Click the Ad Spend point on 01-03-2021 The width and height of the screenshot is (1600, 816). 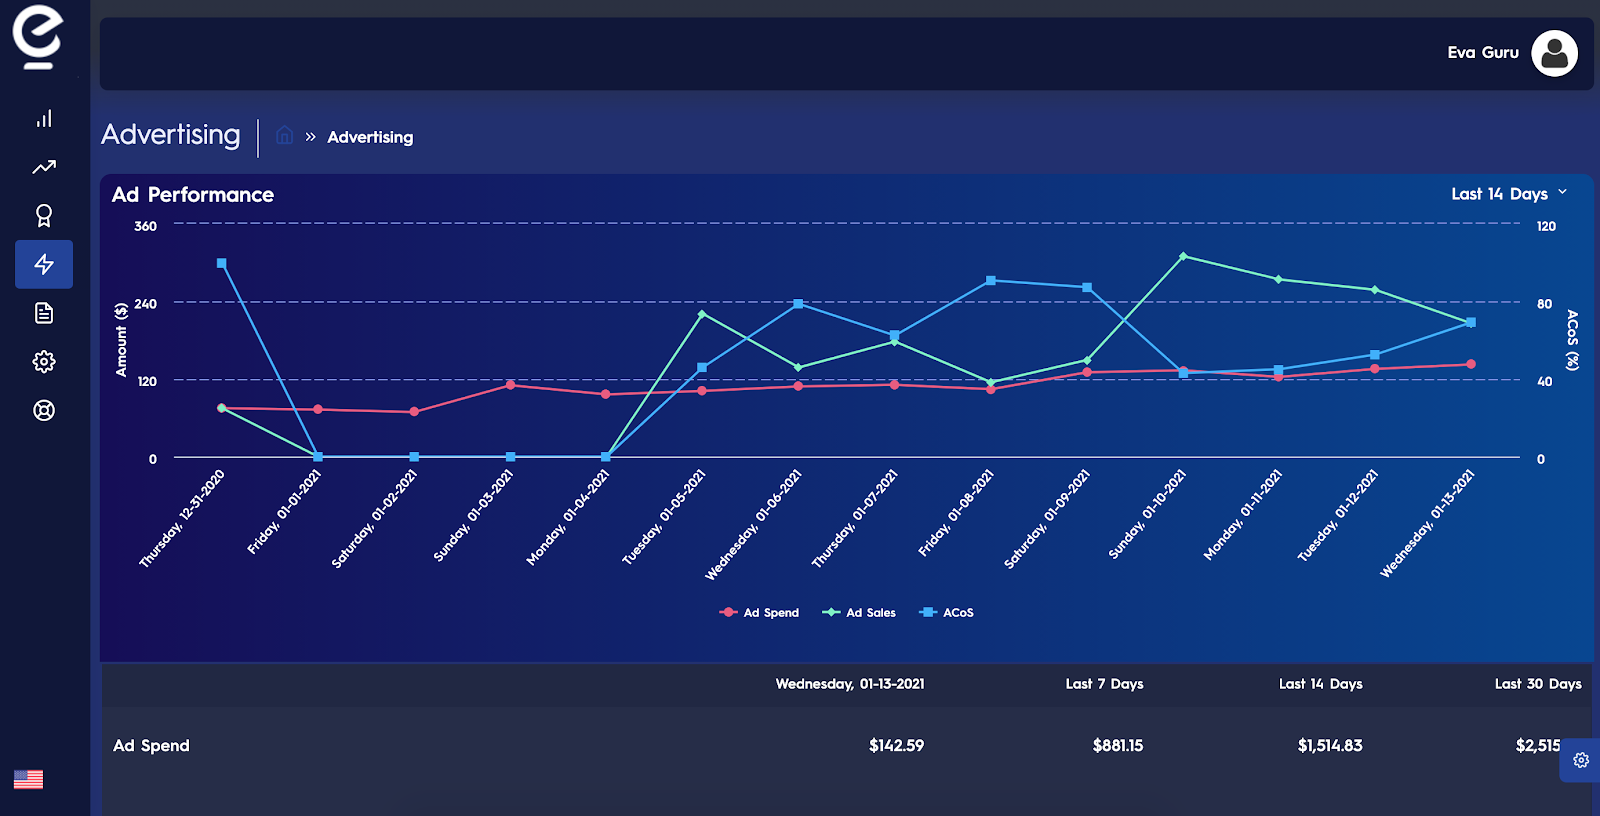pyautogui.click(x=510, y=385)
